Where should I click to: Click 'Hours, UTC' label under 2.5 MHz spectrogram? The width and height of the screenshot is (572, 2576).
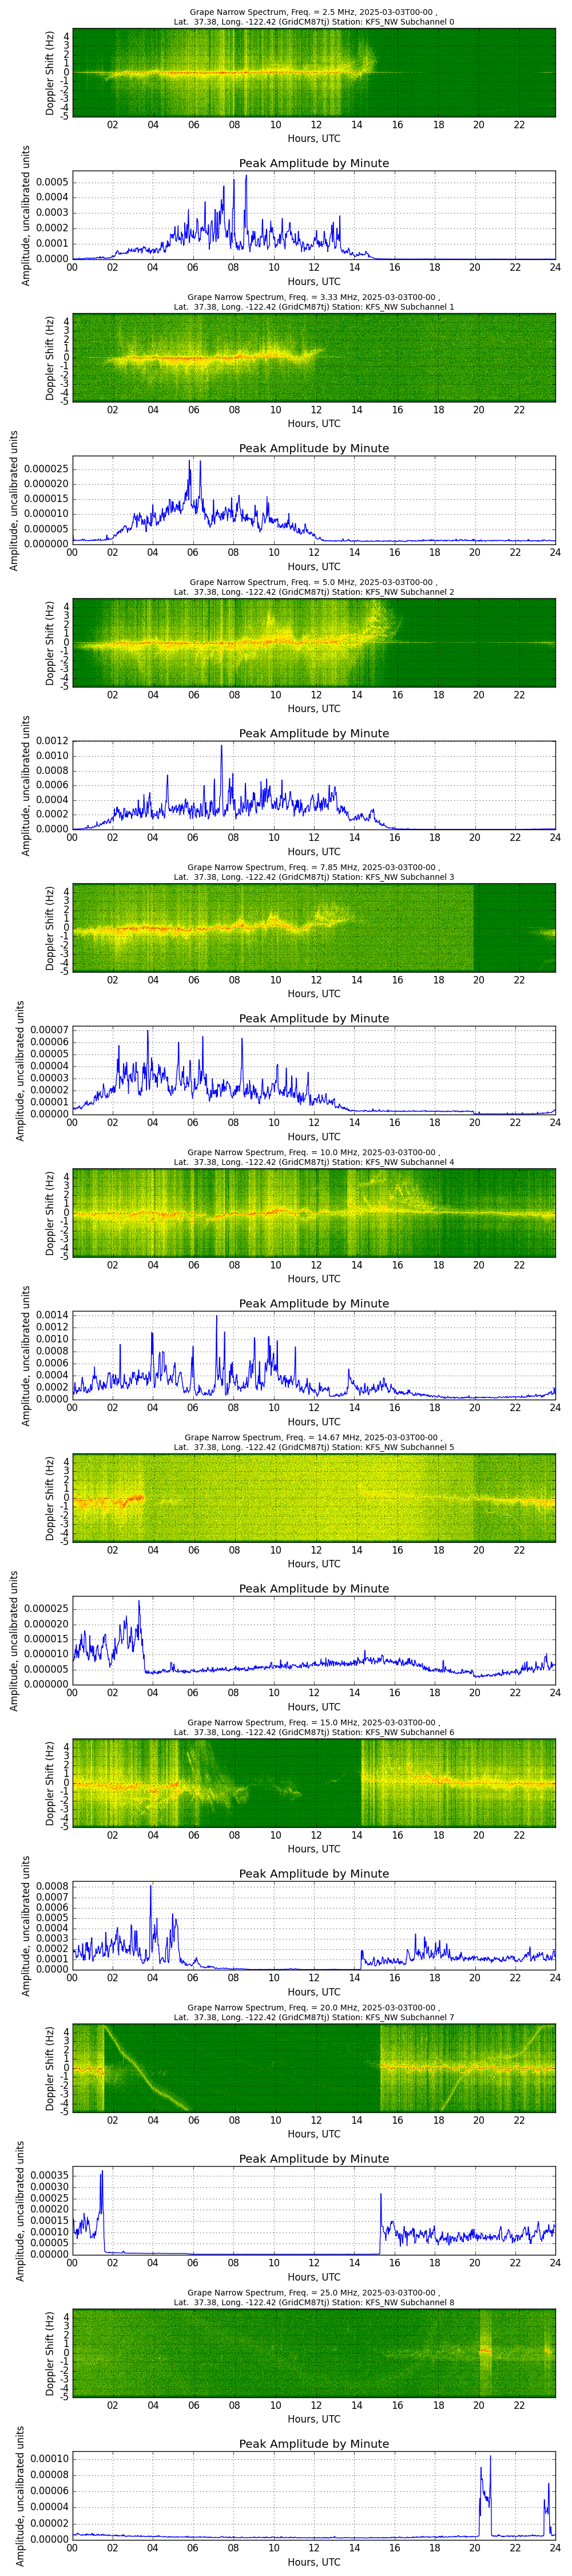(314, 138)
